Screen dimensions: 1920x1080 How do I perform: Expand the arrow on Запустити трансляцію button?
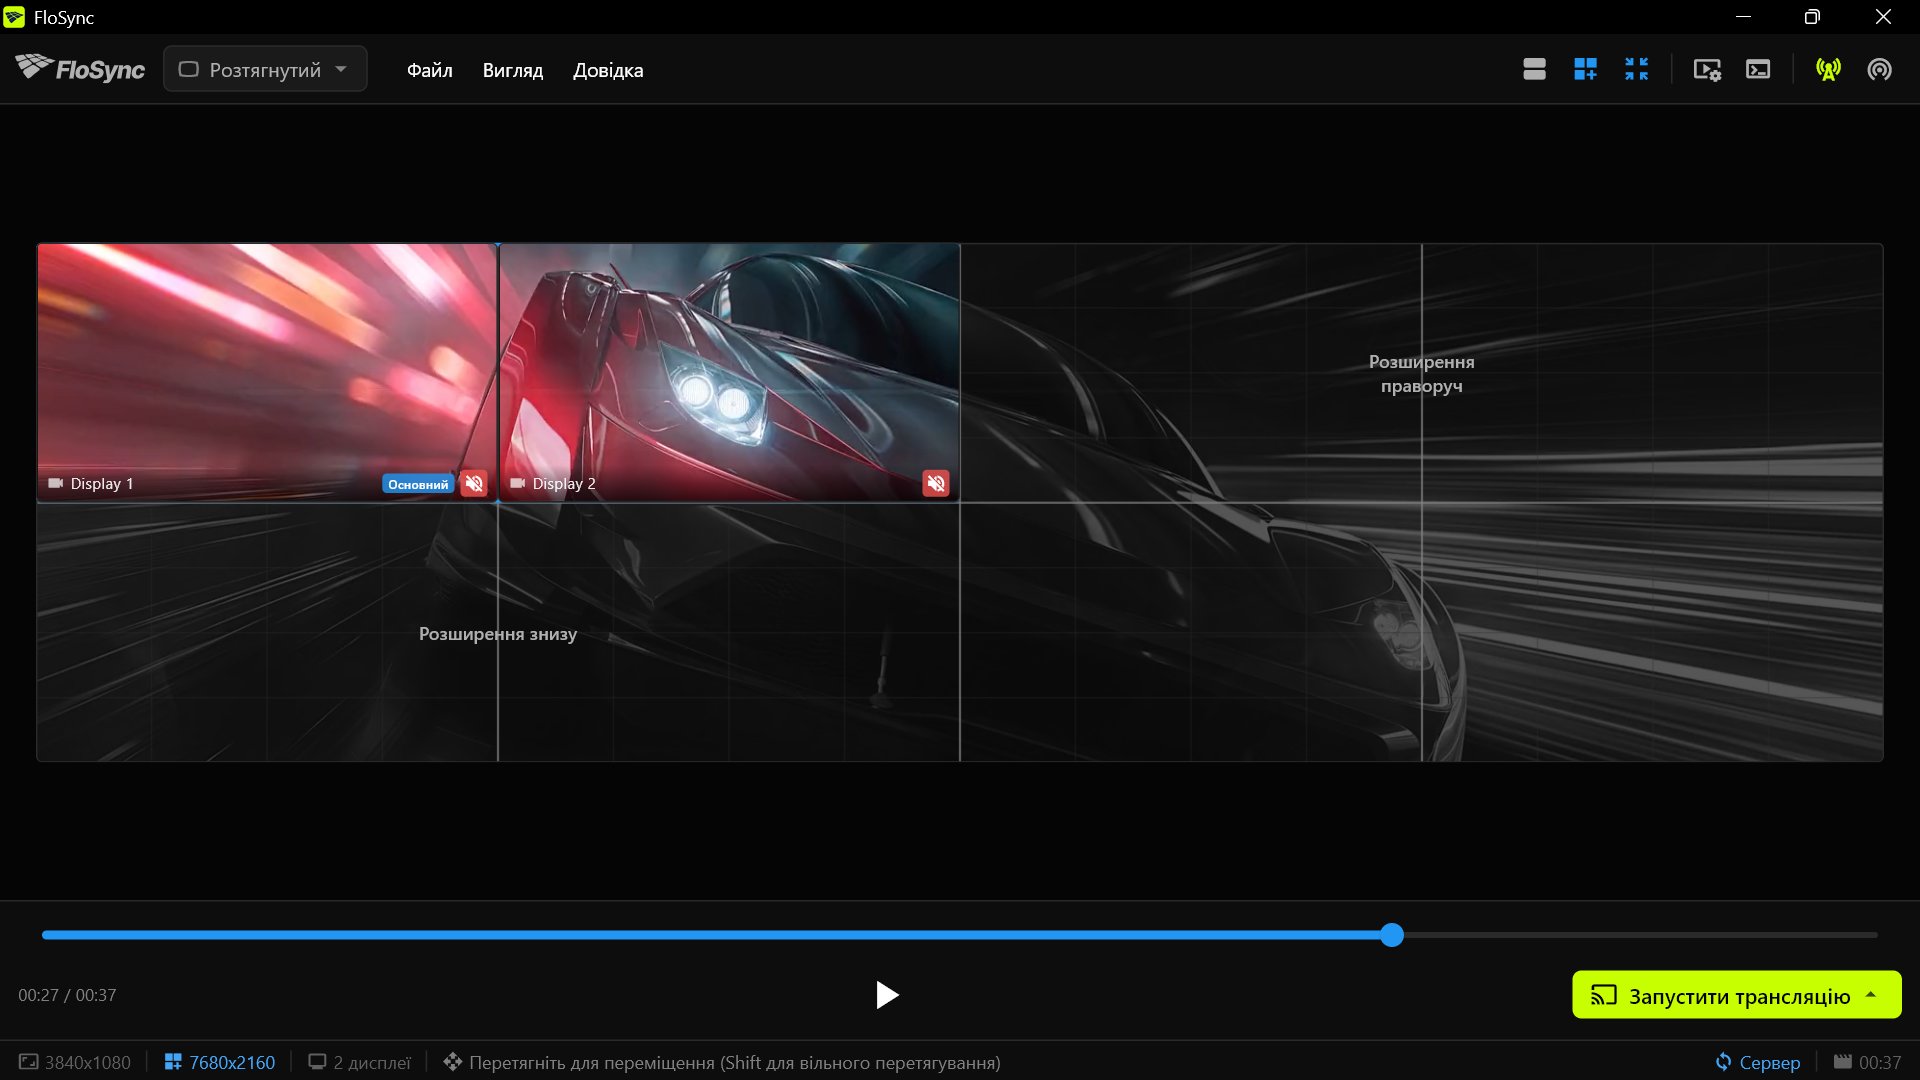1871,995
